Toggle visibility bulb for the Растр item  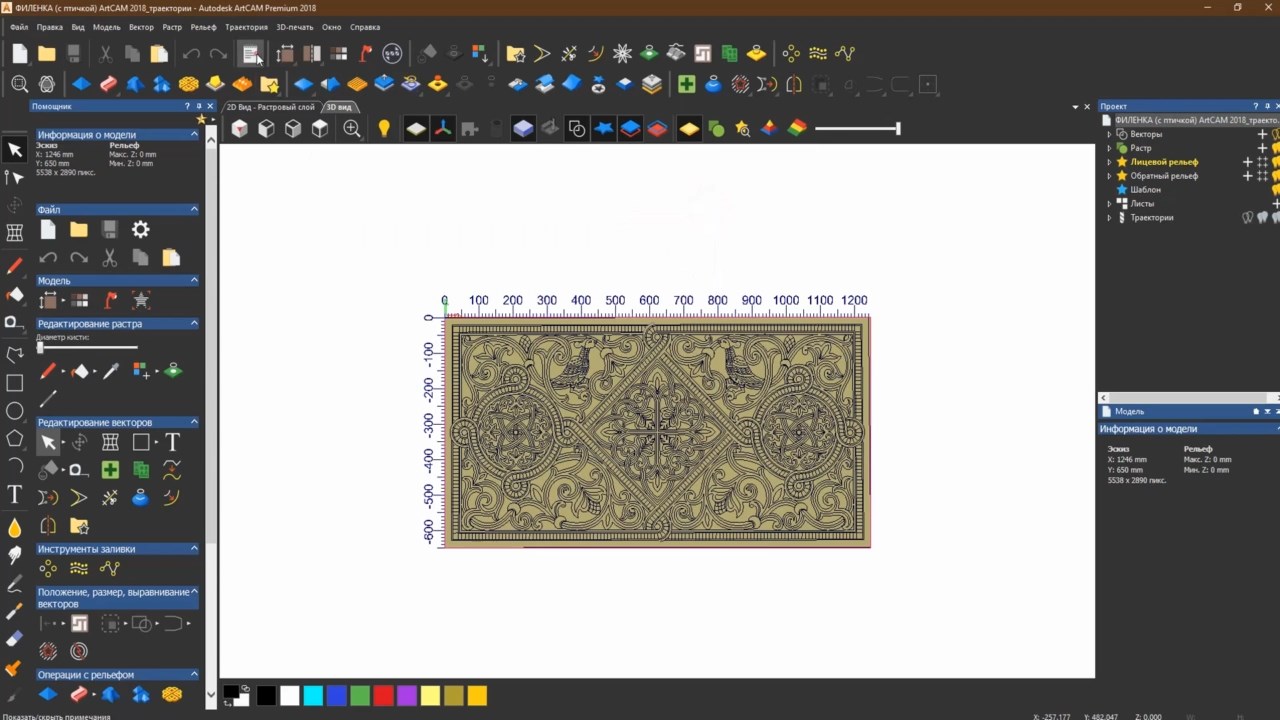pos(1276,148)
